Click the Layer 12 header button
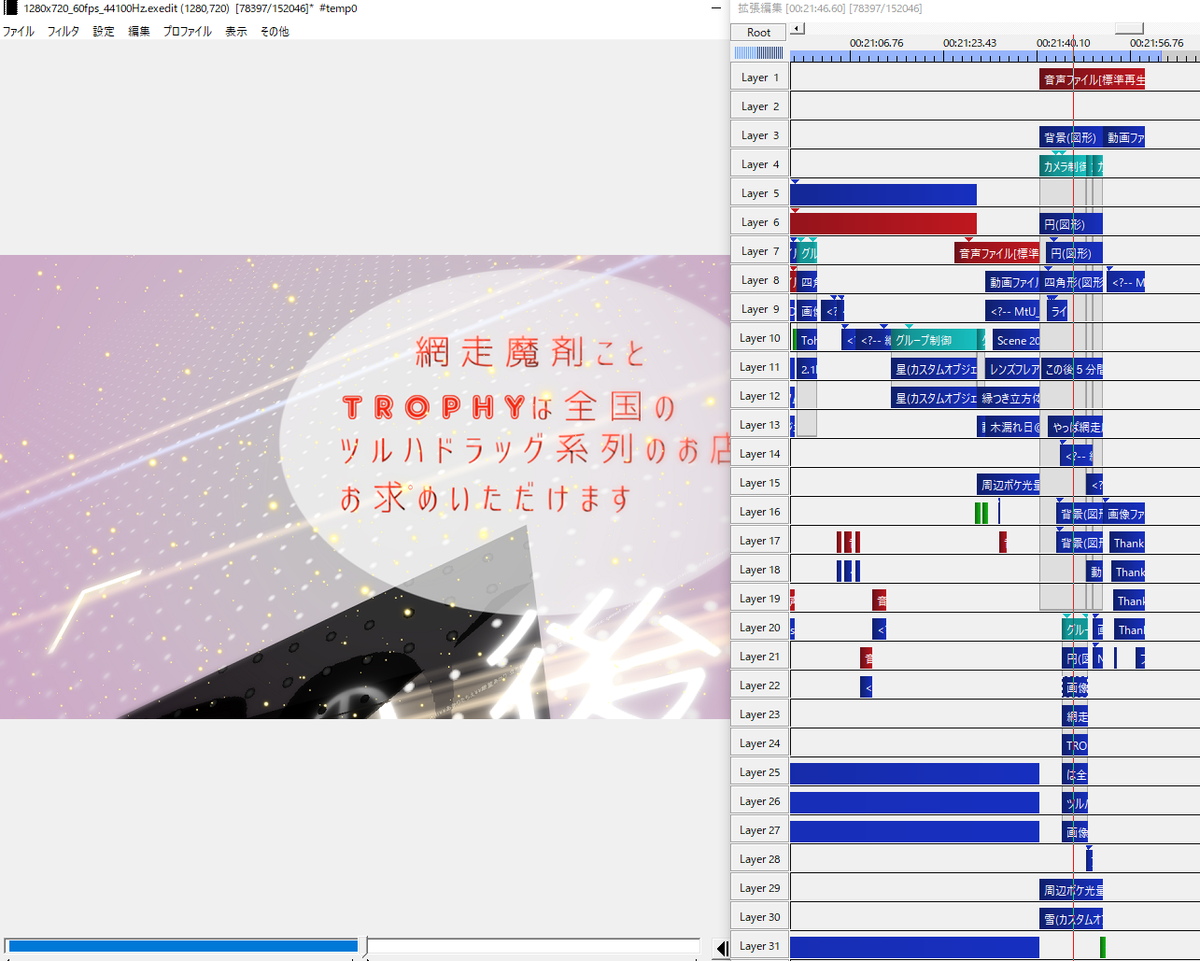 (760, 396)
